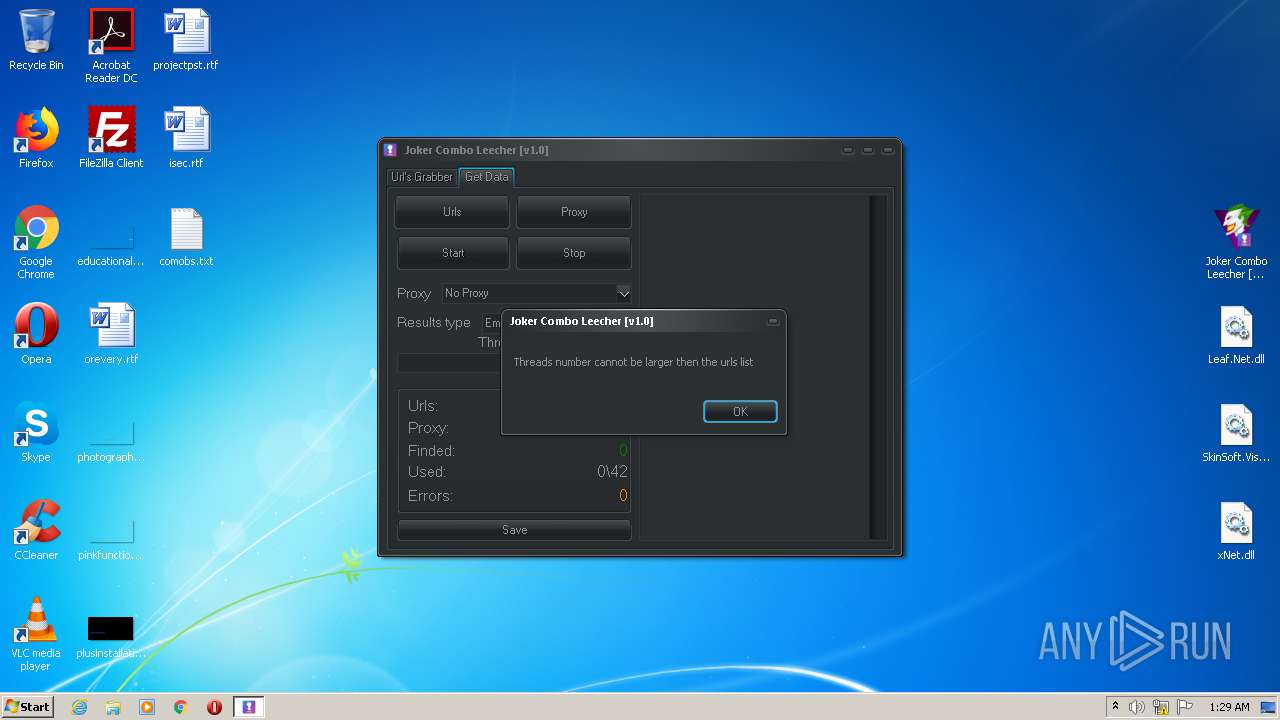Launch CCleaner desktop shortcut
This screenshot has width=1280, height=720.
36,530
